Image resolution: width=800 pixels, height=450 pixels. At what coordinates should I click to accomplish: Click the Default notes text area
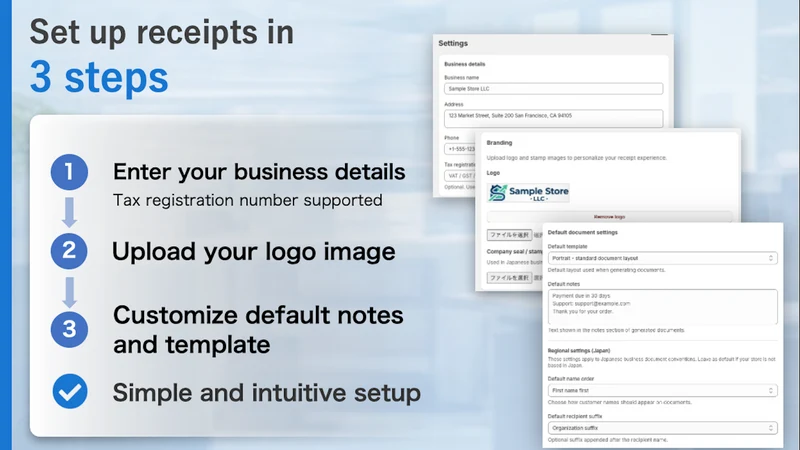[x=663, y=307]
